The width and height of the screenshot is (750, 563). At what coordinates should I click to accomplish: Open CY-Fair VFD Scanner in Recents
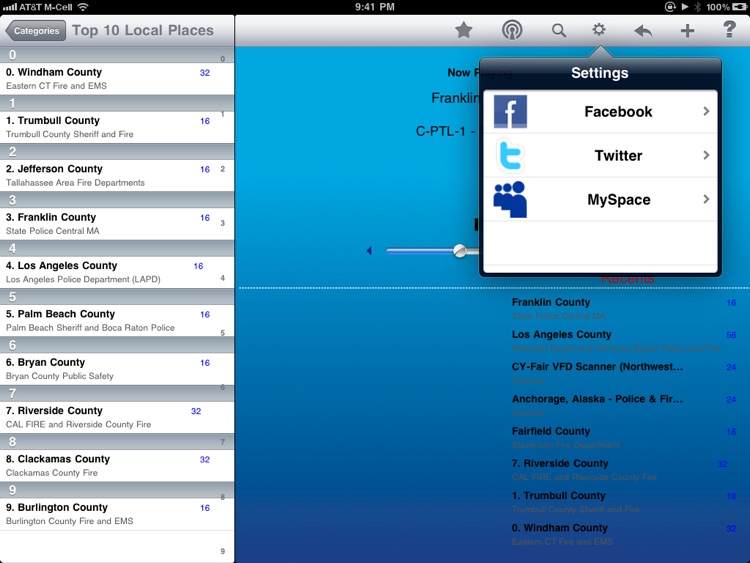pos(624,373)
